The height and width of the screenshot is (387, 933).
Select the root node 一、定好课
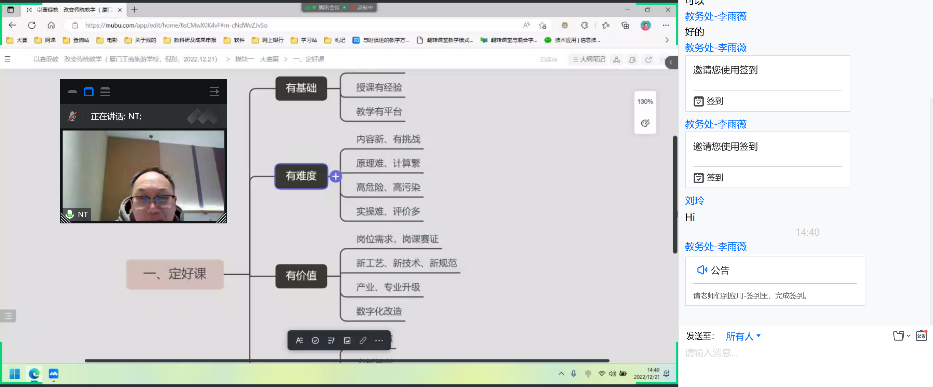pyautogui.click(x=175, y=274)
